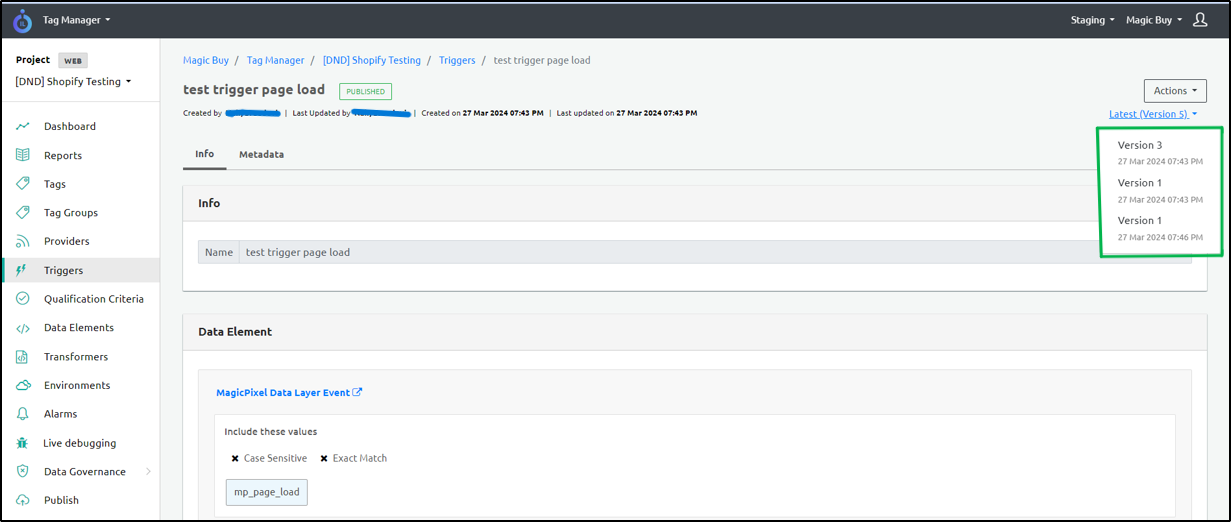Click the Publish cloud upload icon

coord(22,500)
